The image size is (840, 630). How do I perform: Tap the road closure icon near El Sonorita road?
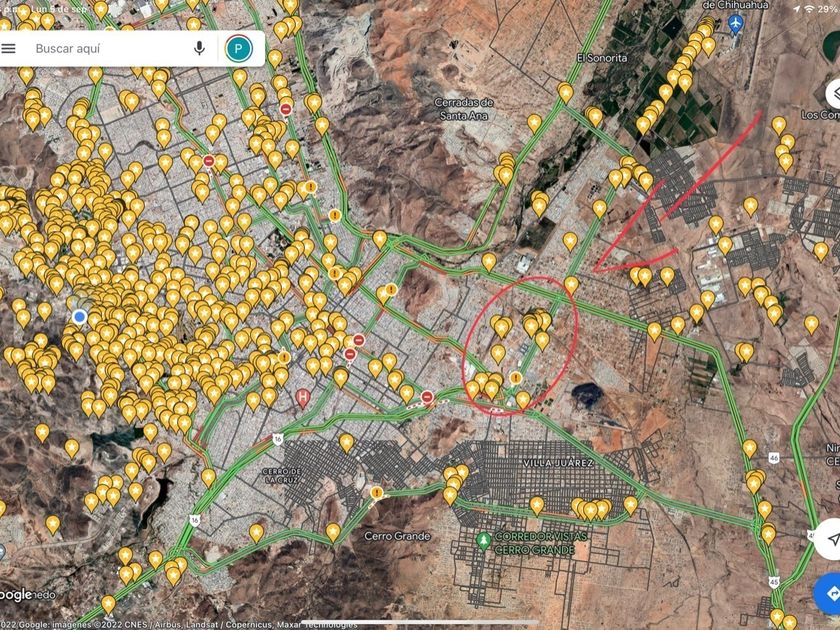(x=286, y=109)
